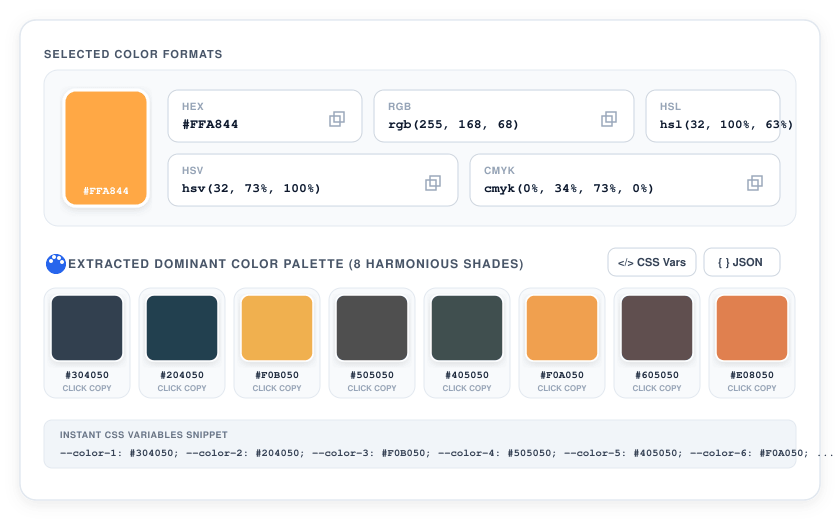Screen dimensions: 840x520
Task: Click the #FFA844 label inside the preview swatch
Action: click(106, 191)
